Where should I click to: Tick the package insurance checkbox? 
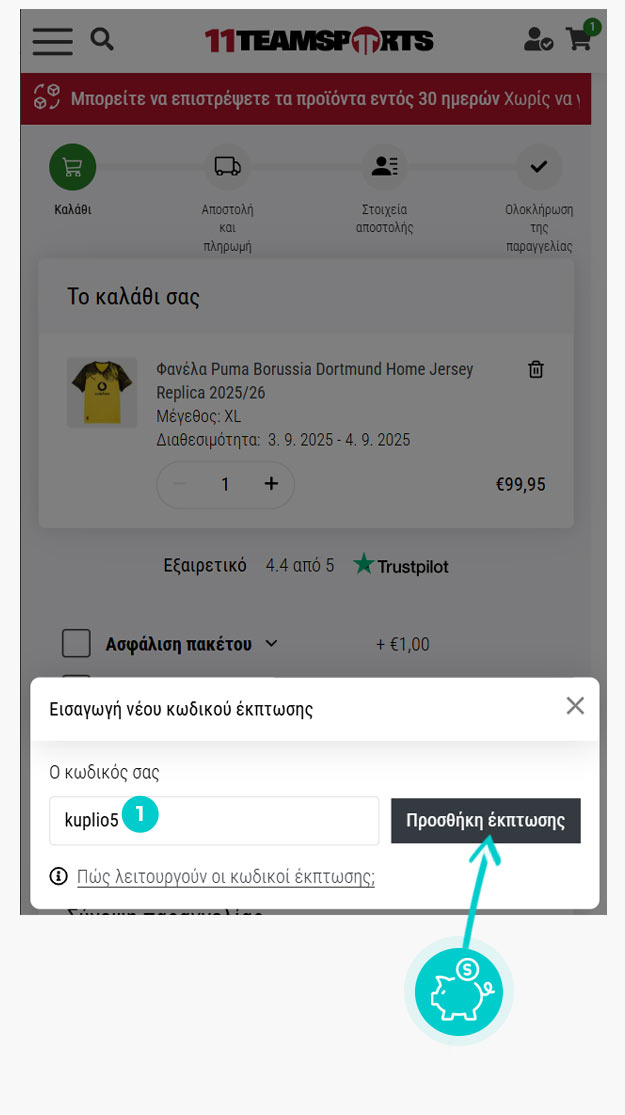coord(77,644)
